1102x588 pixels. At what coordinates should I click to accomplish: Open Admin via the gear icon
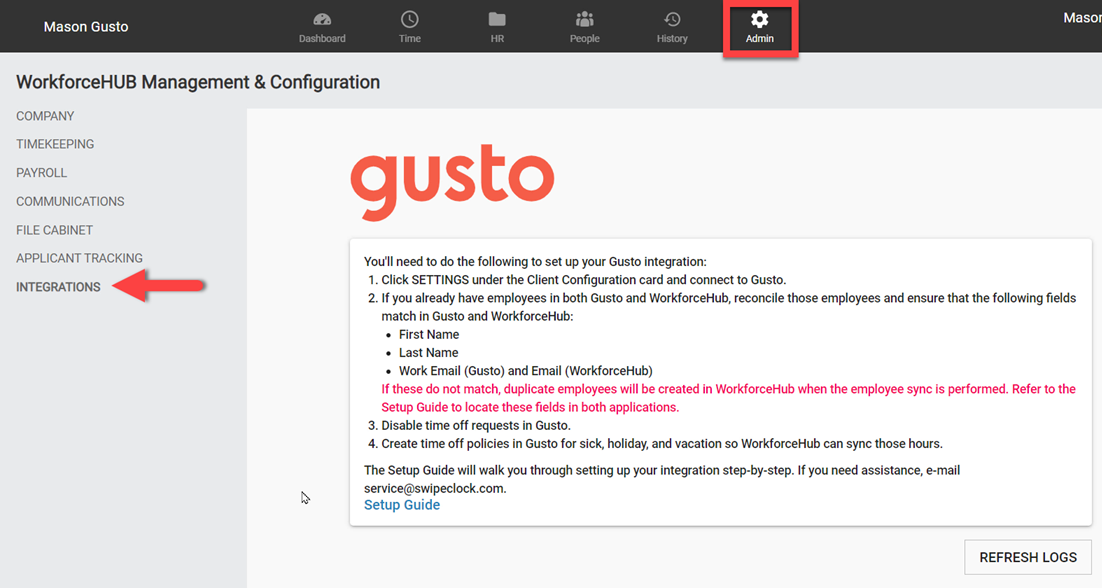pyautogui.click(x=760, y=26)
